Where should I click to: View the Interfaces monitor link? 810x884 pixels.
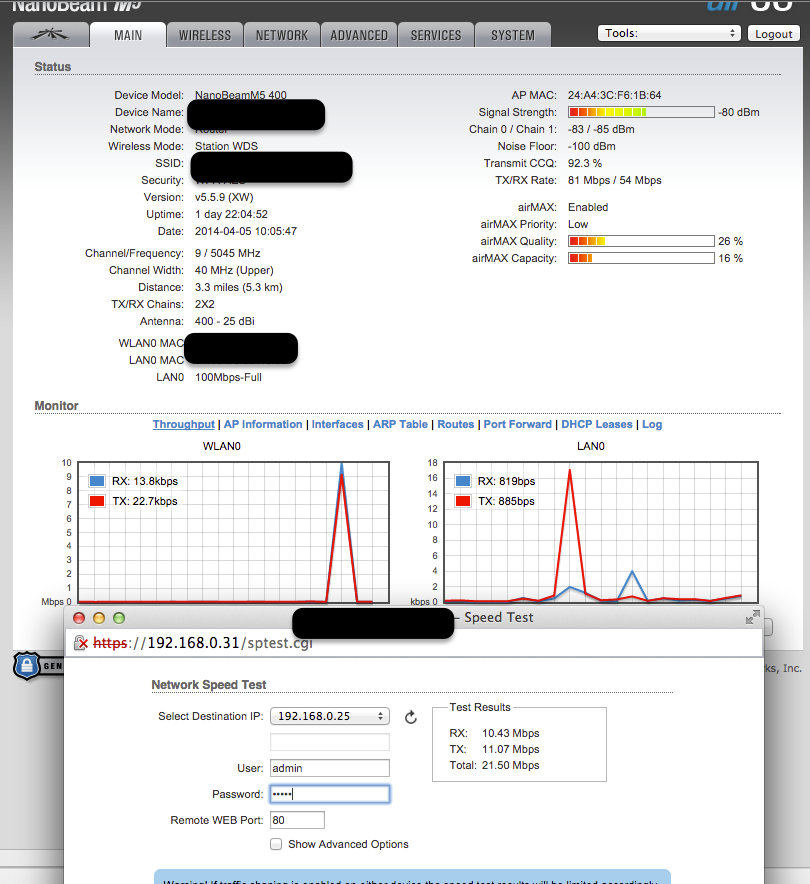pos(338,425)
